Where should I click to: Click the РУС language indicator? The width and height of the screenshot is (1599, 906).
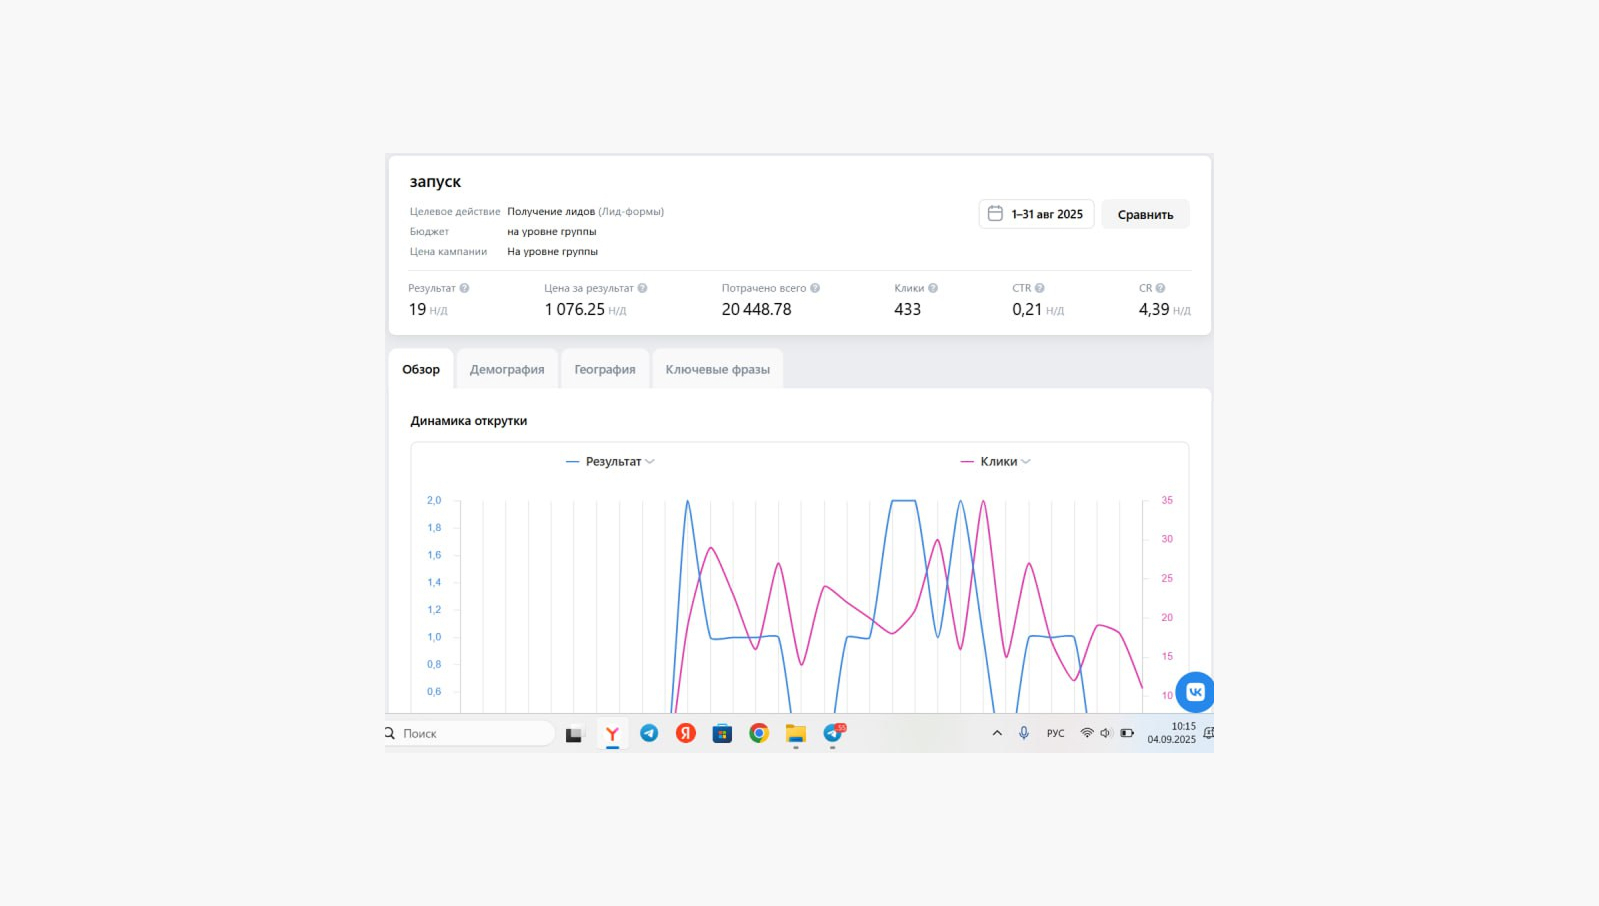1056,733
